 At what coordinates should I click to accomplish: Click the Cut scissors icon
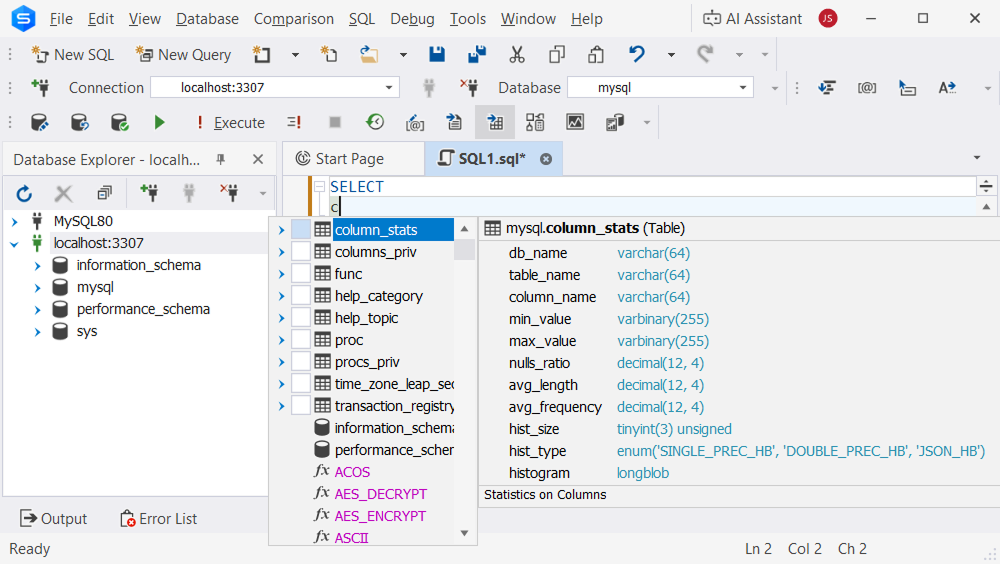(517, 54)
